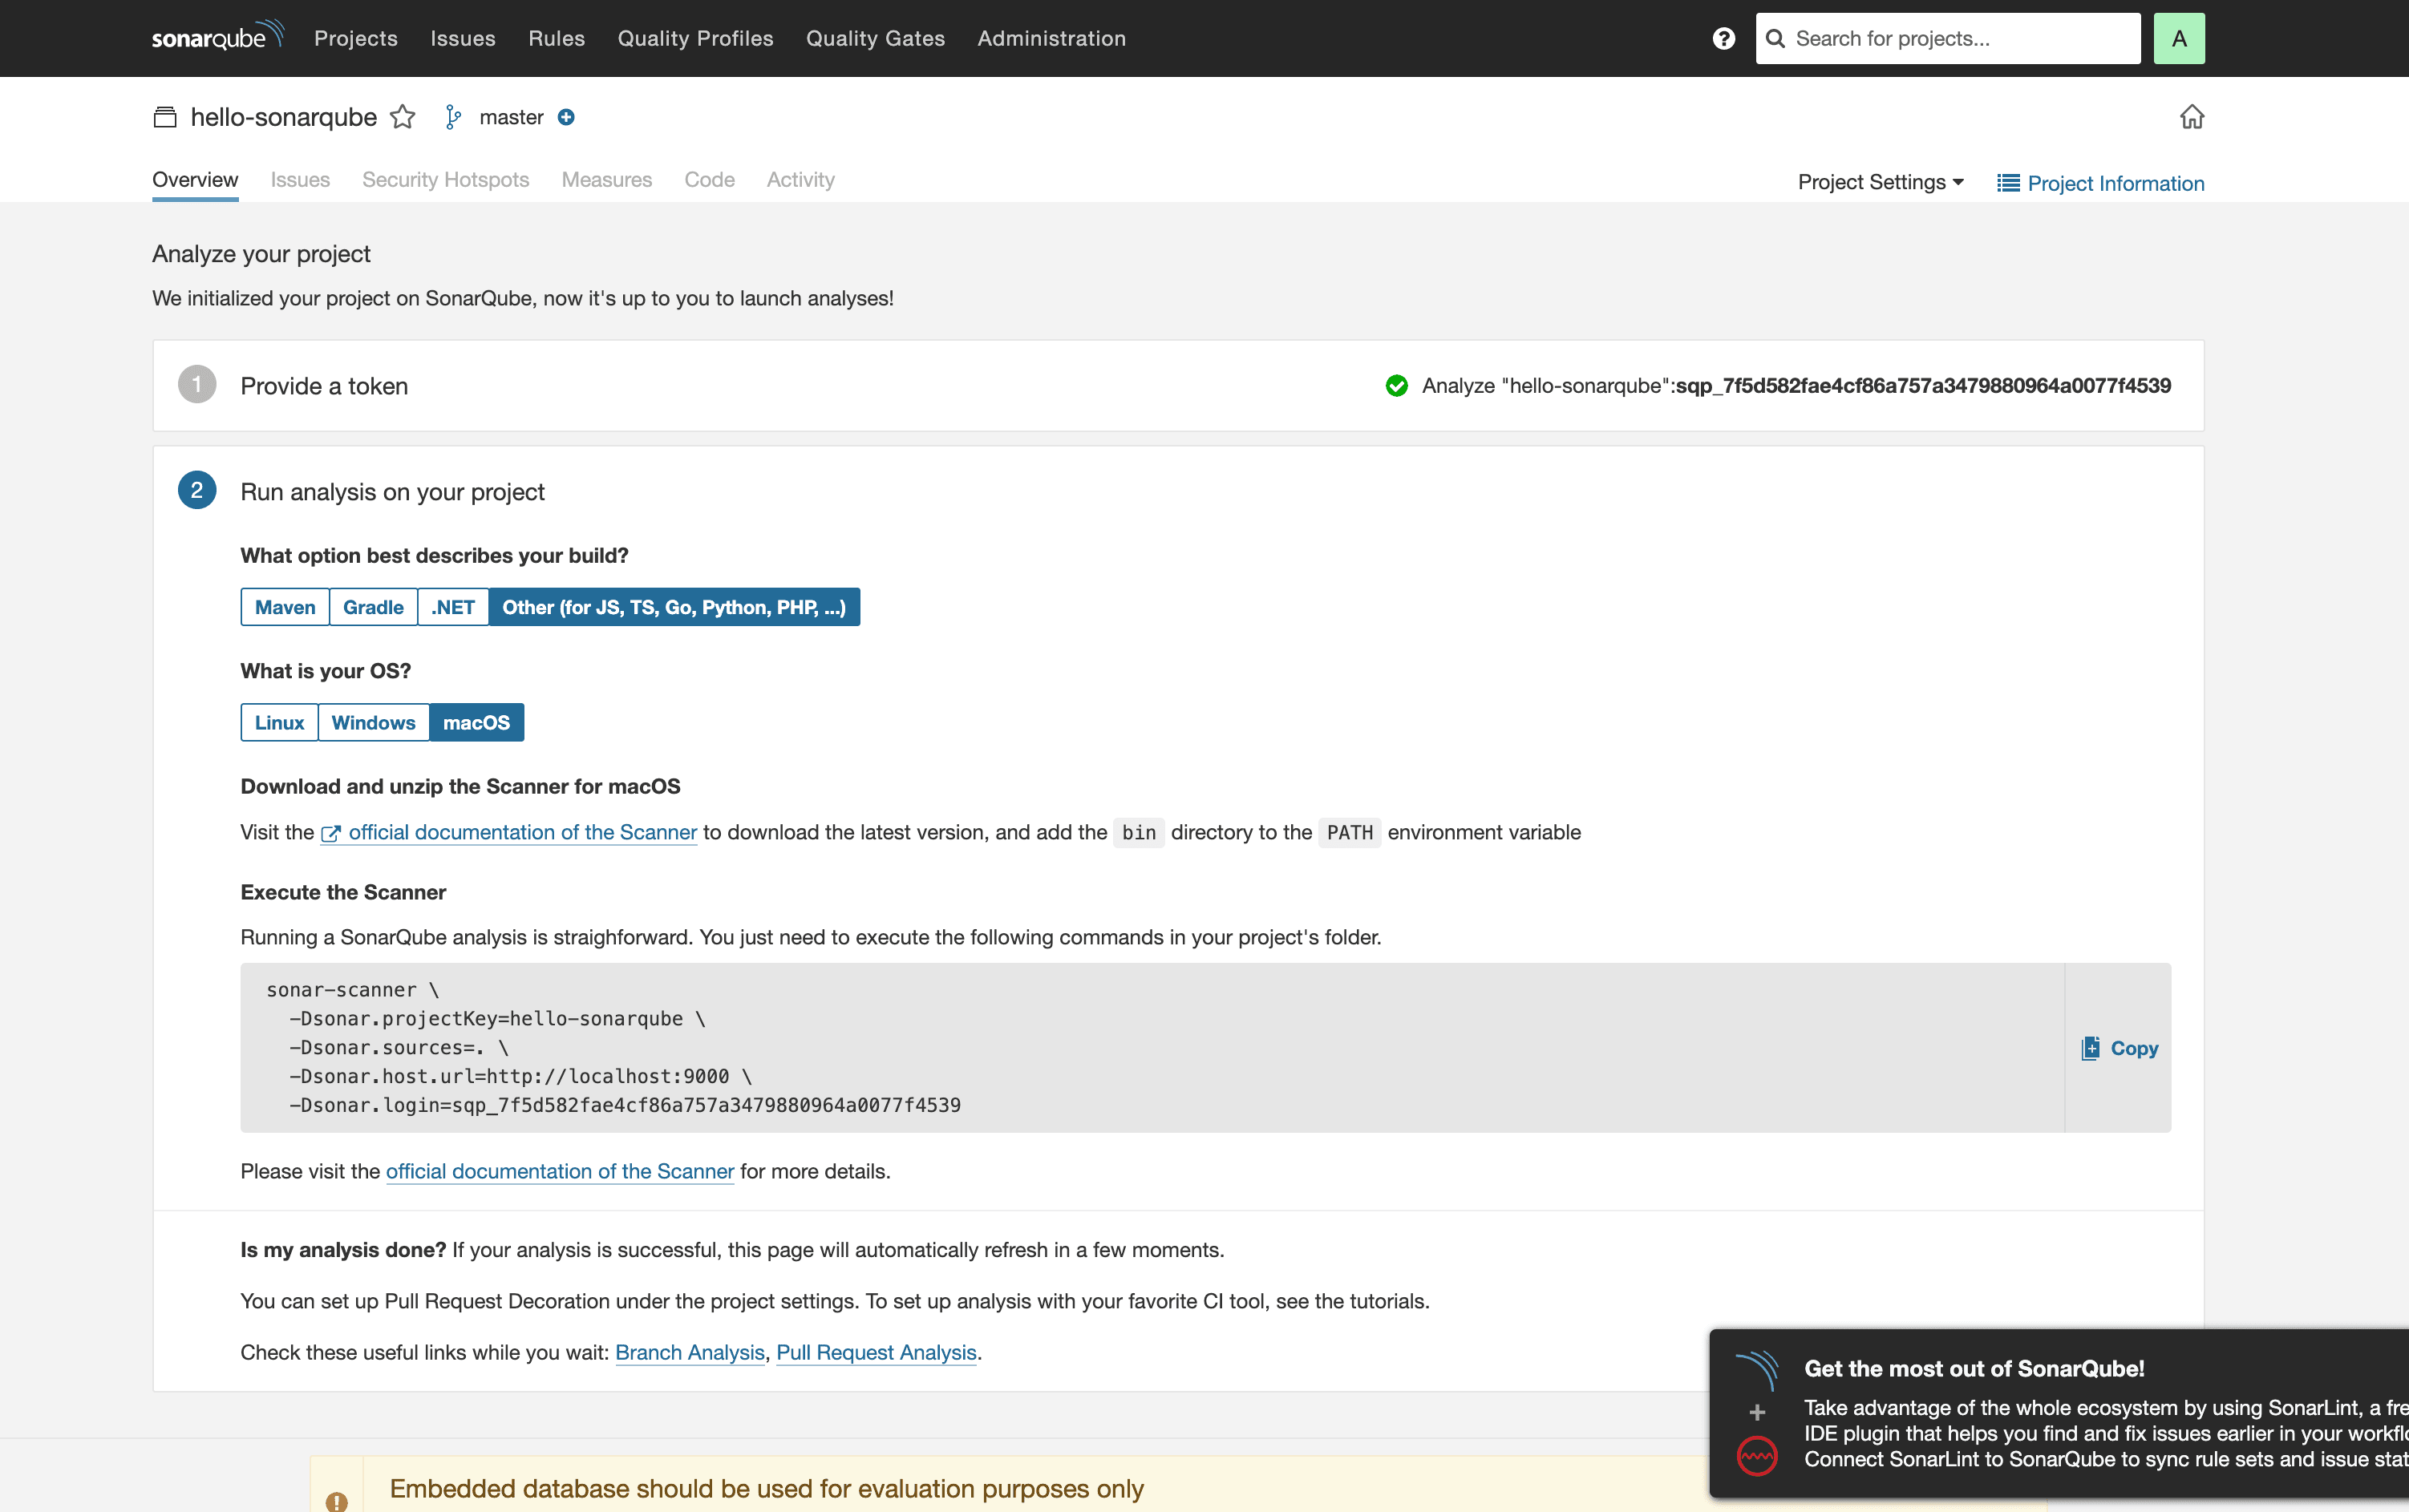Click the SonarQube wave icon in promo popup
The image size is (2409, 1512).
click(1756, 1369)
